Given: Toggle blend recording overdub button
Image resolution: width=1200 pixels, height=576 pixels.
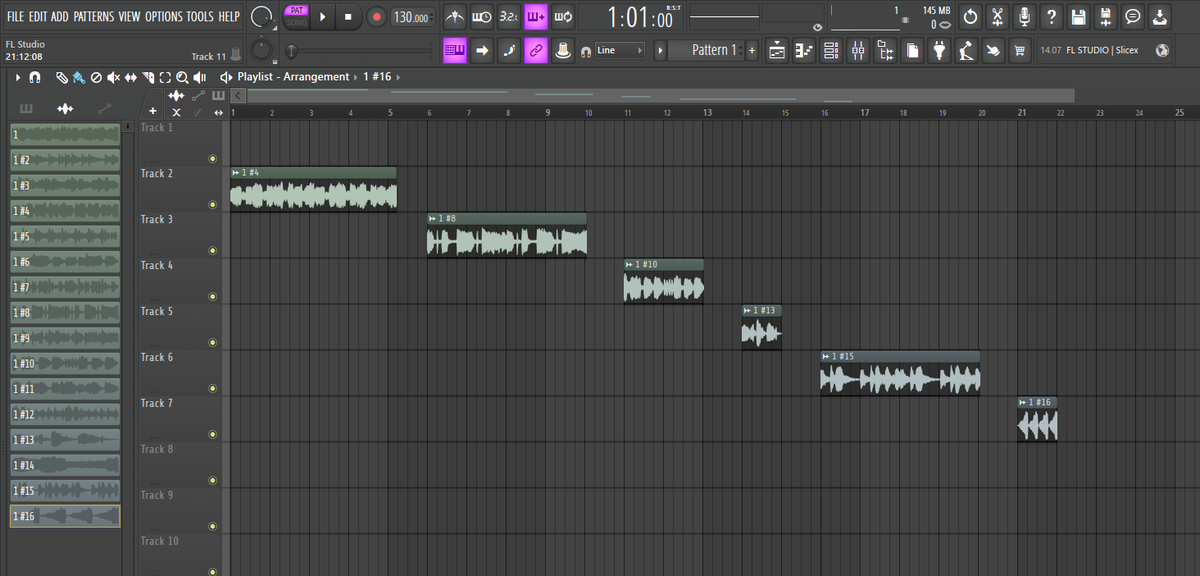Looking at the screenshot, I should click(x=536, y=17).
